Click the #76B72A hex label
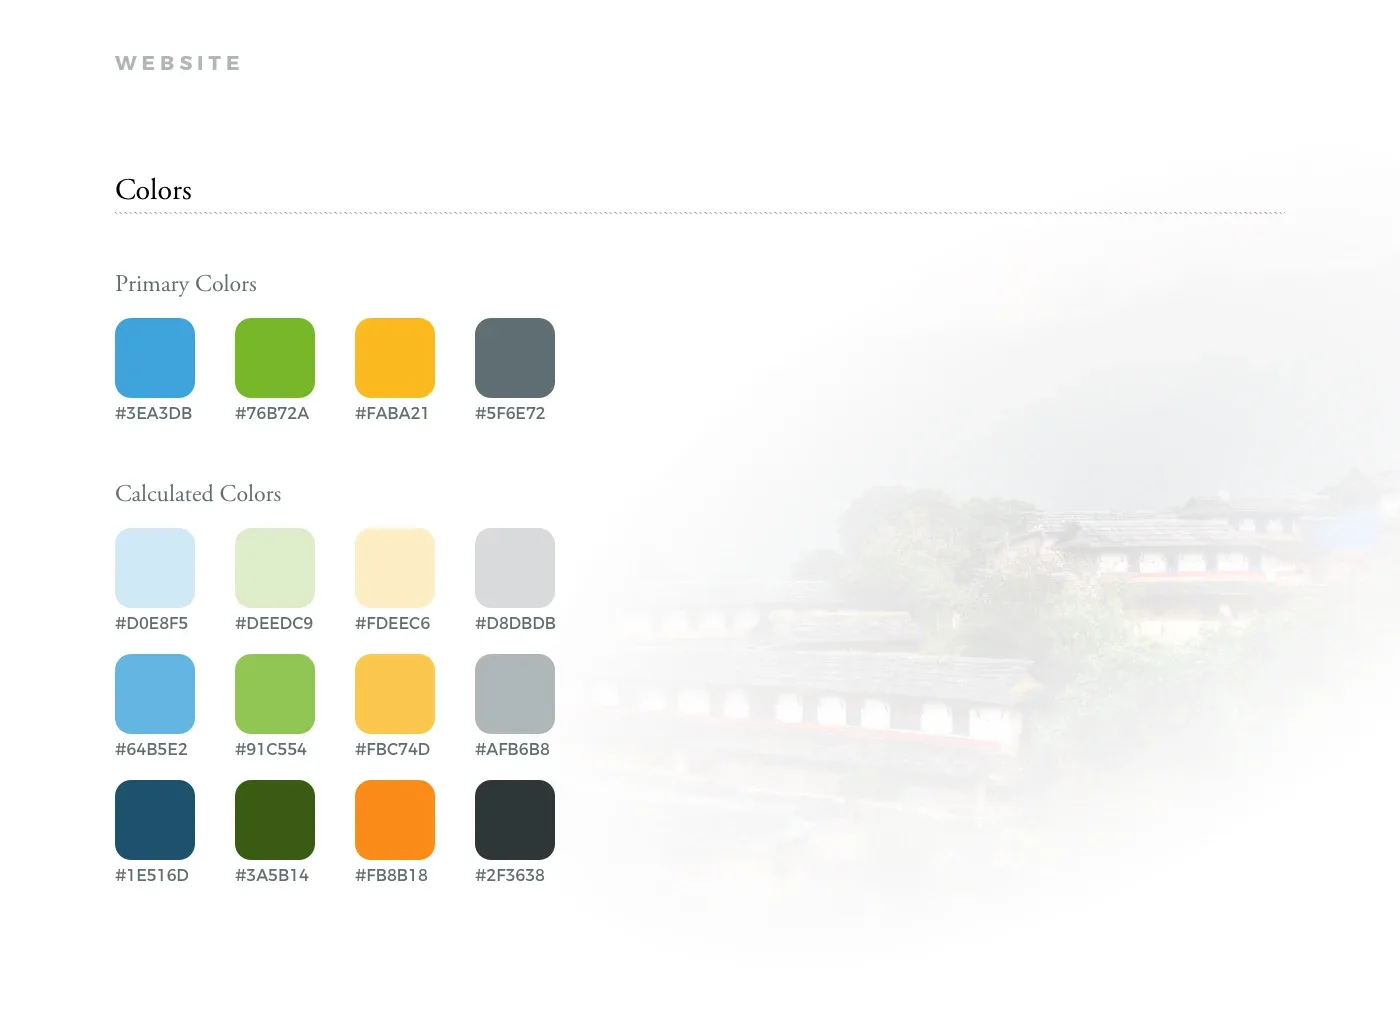1400x1009 pixels. pyautogui.click(x=272, y=413)
